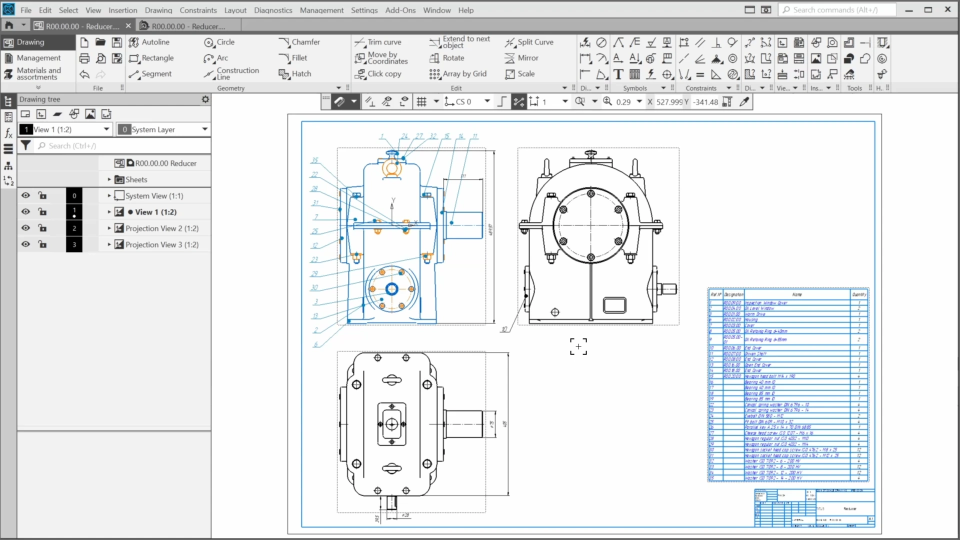This screenshot has width=960, height=540.
Task: Open the Constraints menu
Action: tap(198, 10)
